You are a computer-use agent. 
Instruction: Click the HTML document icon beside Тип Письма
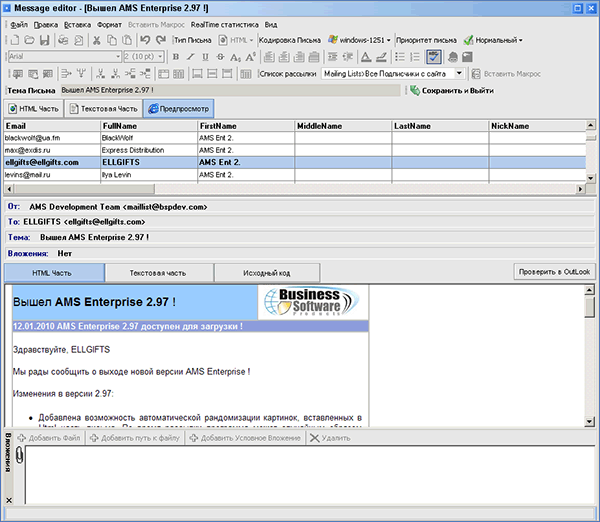(223, 40)
